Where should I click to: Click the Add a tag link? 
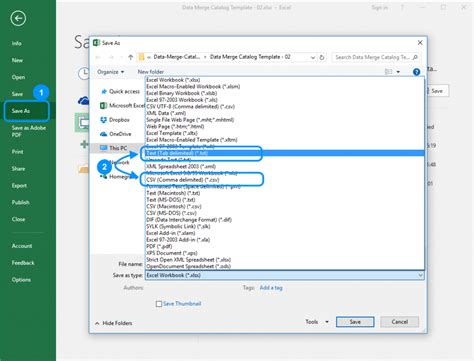click(x=271, y=288)
